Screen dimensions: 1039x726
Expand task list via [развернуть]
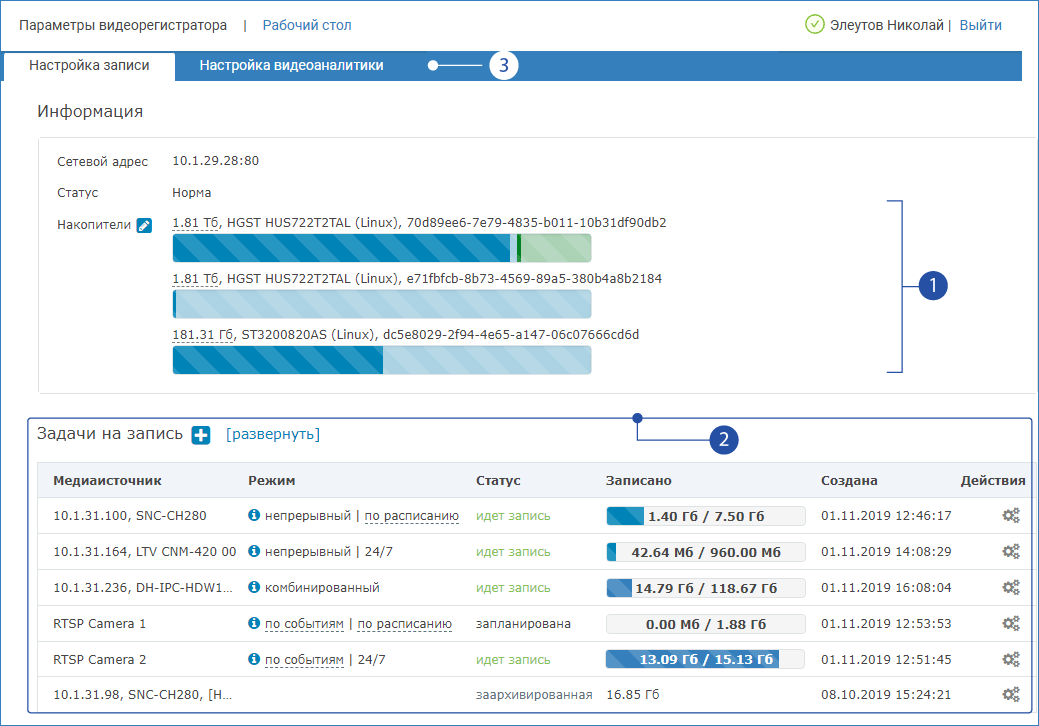pyautogui.click(x=273, y=435)
